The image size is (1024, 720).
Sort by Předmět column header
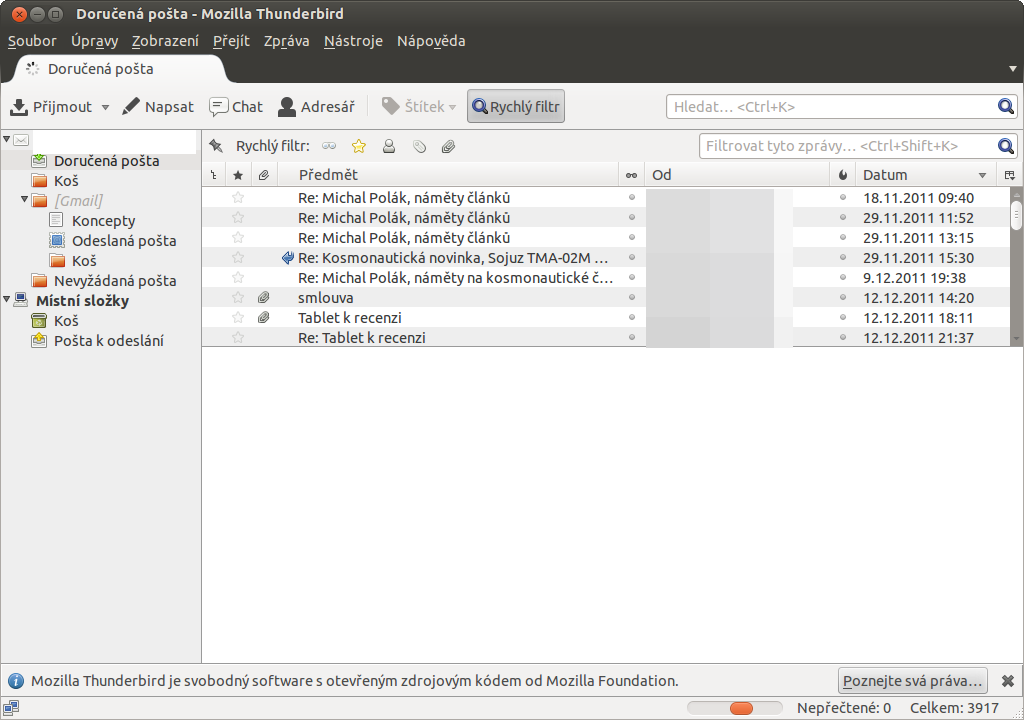tap(448, 175)
